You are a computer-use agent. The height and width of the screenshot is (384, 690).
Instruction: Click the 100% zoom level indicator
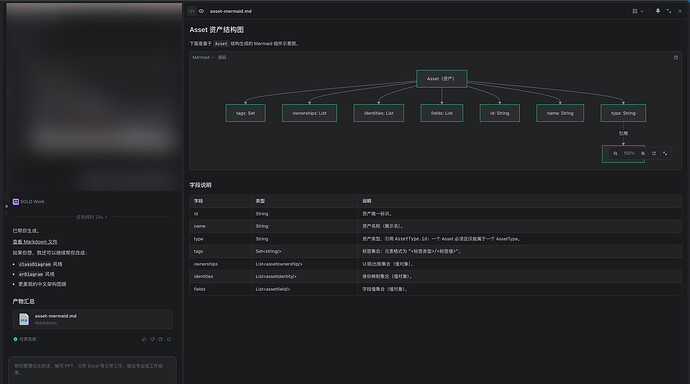point(629,154)
